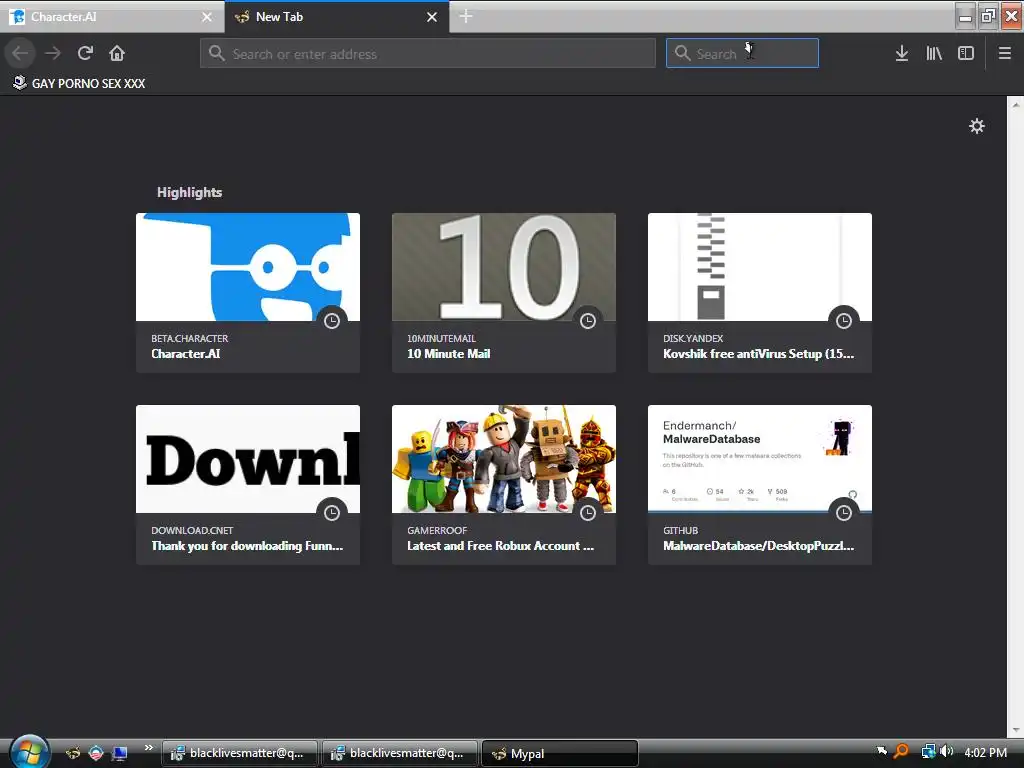Image resolution: width=1024 pixels, height=768 pixels.
Task: Focus the Search box beside the address bar
Action: [742, 53]
